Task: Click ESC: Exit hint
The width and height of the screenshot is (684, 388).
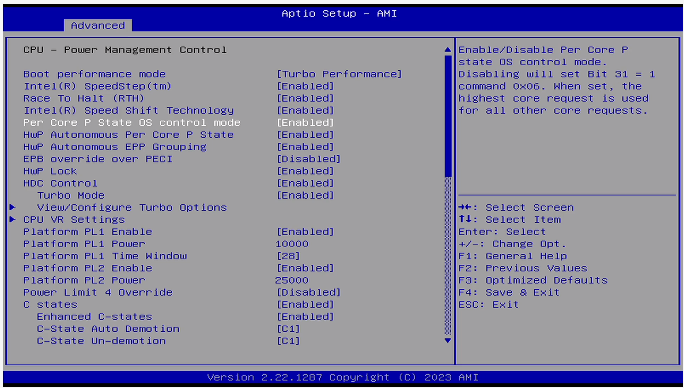Action: 489,304
